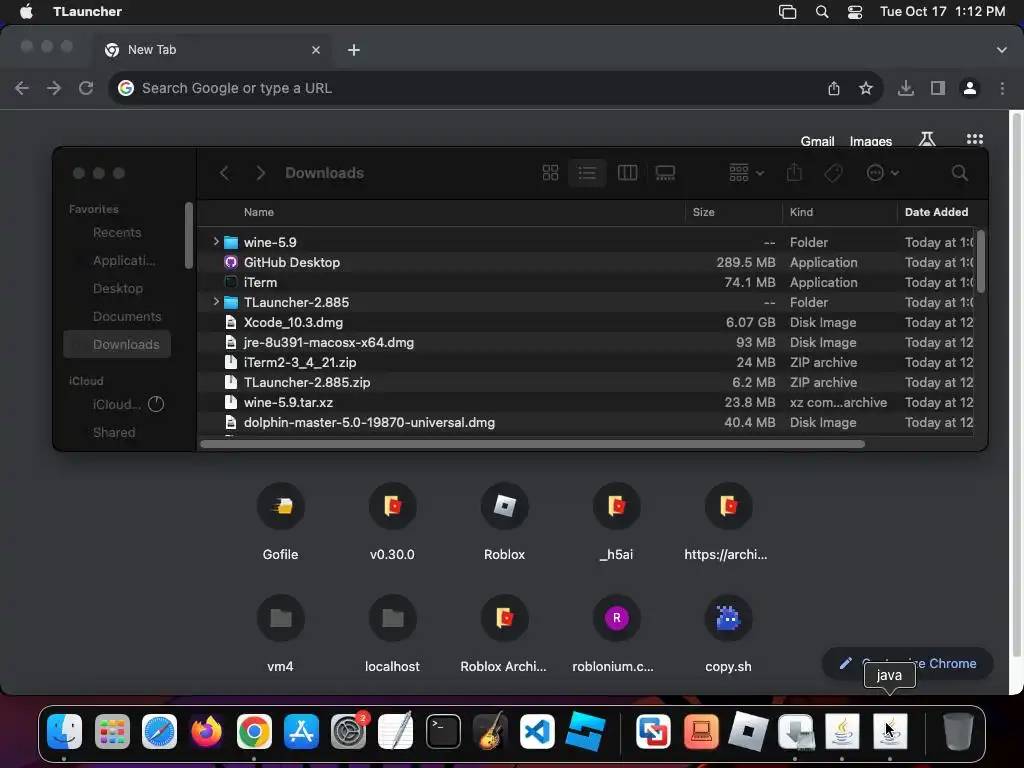Open the Chrome profile avatar

click(970, 88)
